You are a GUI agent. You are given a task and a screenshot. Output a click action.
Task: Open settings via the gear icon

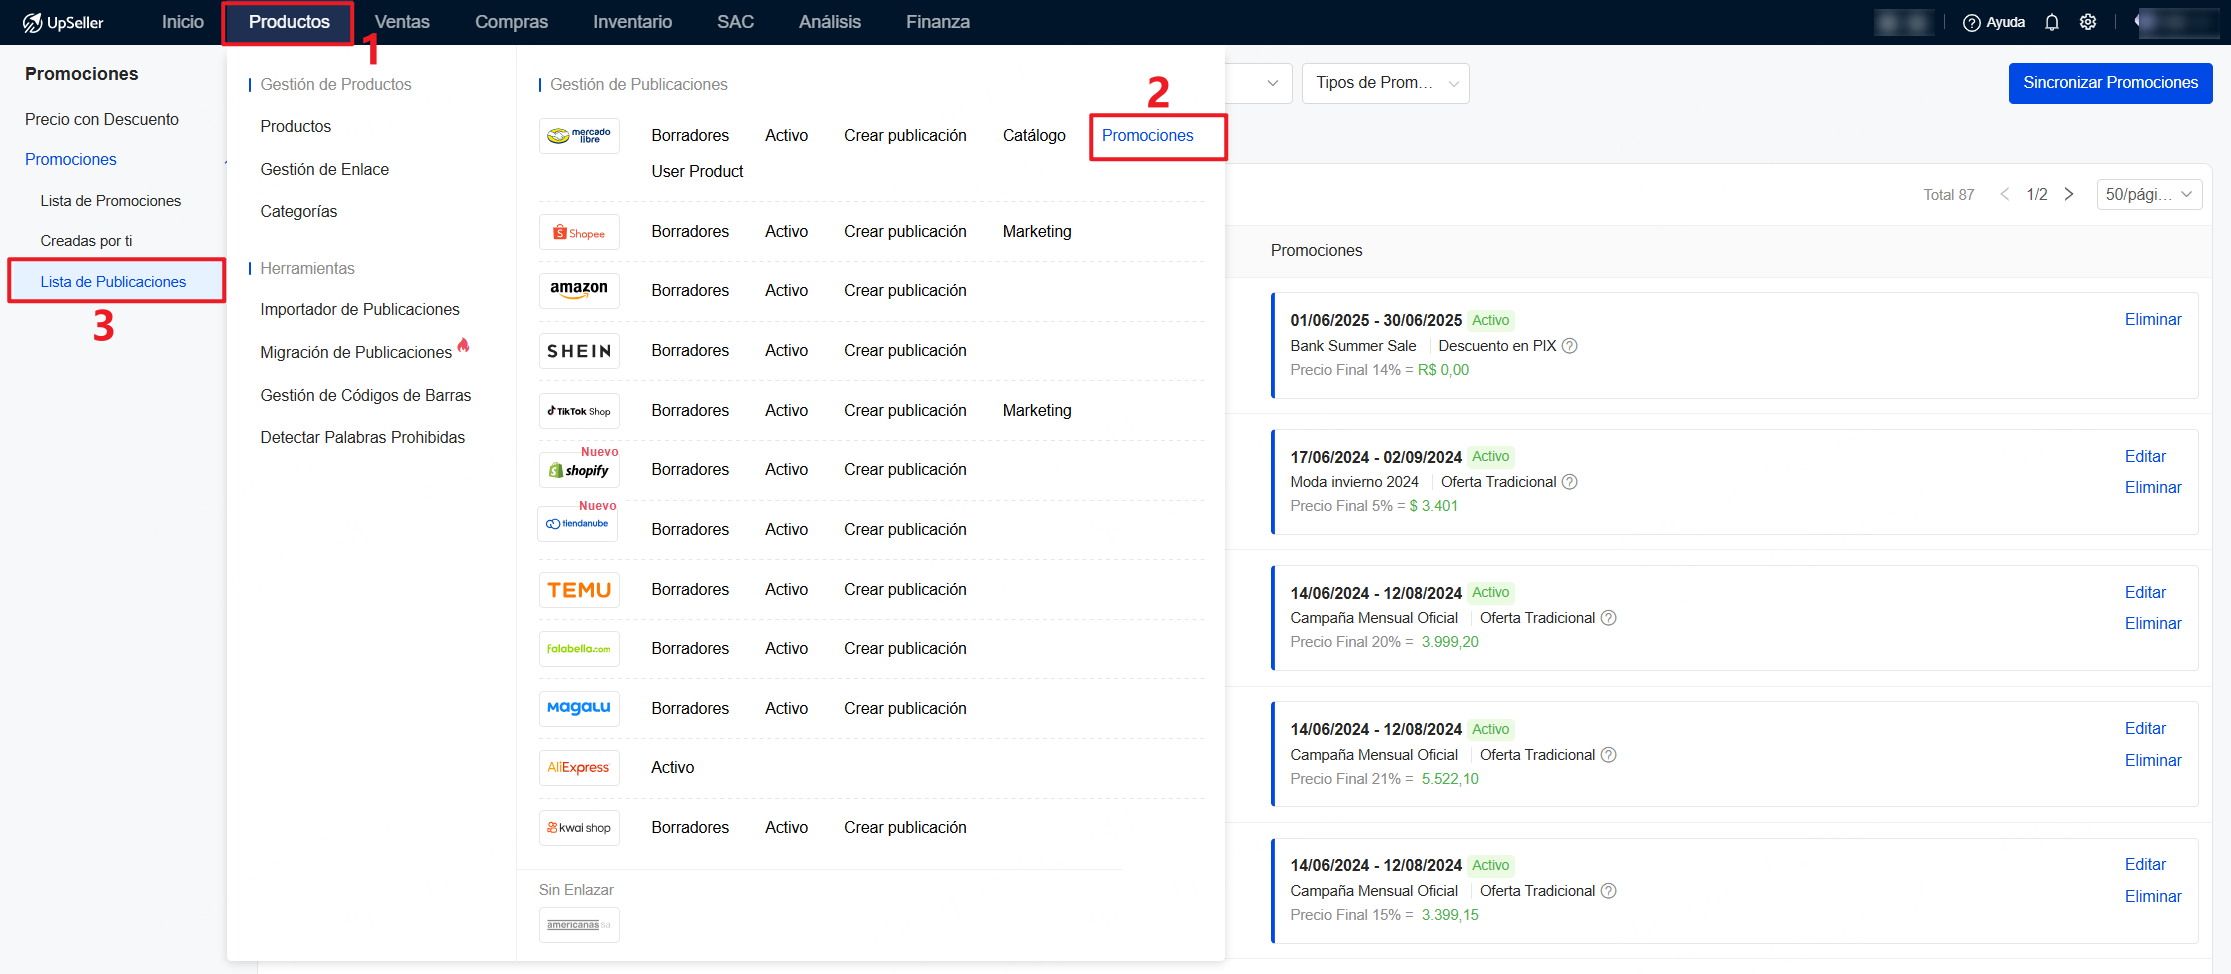point(2088,22)
